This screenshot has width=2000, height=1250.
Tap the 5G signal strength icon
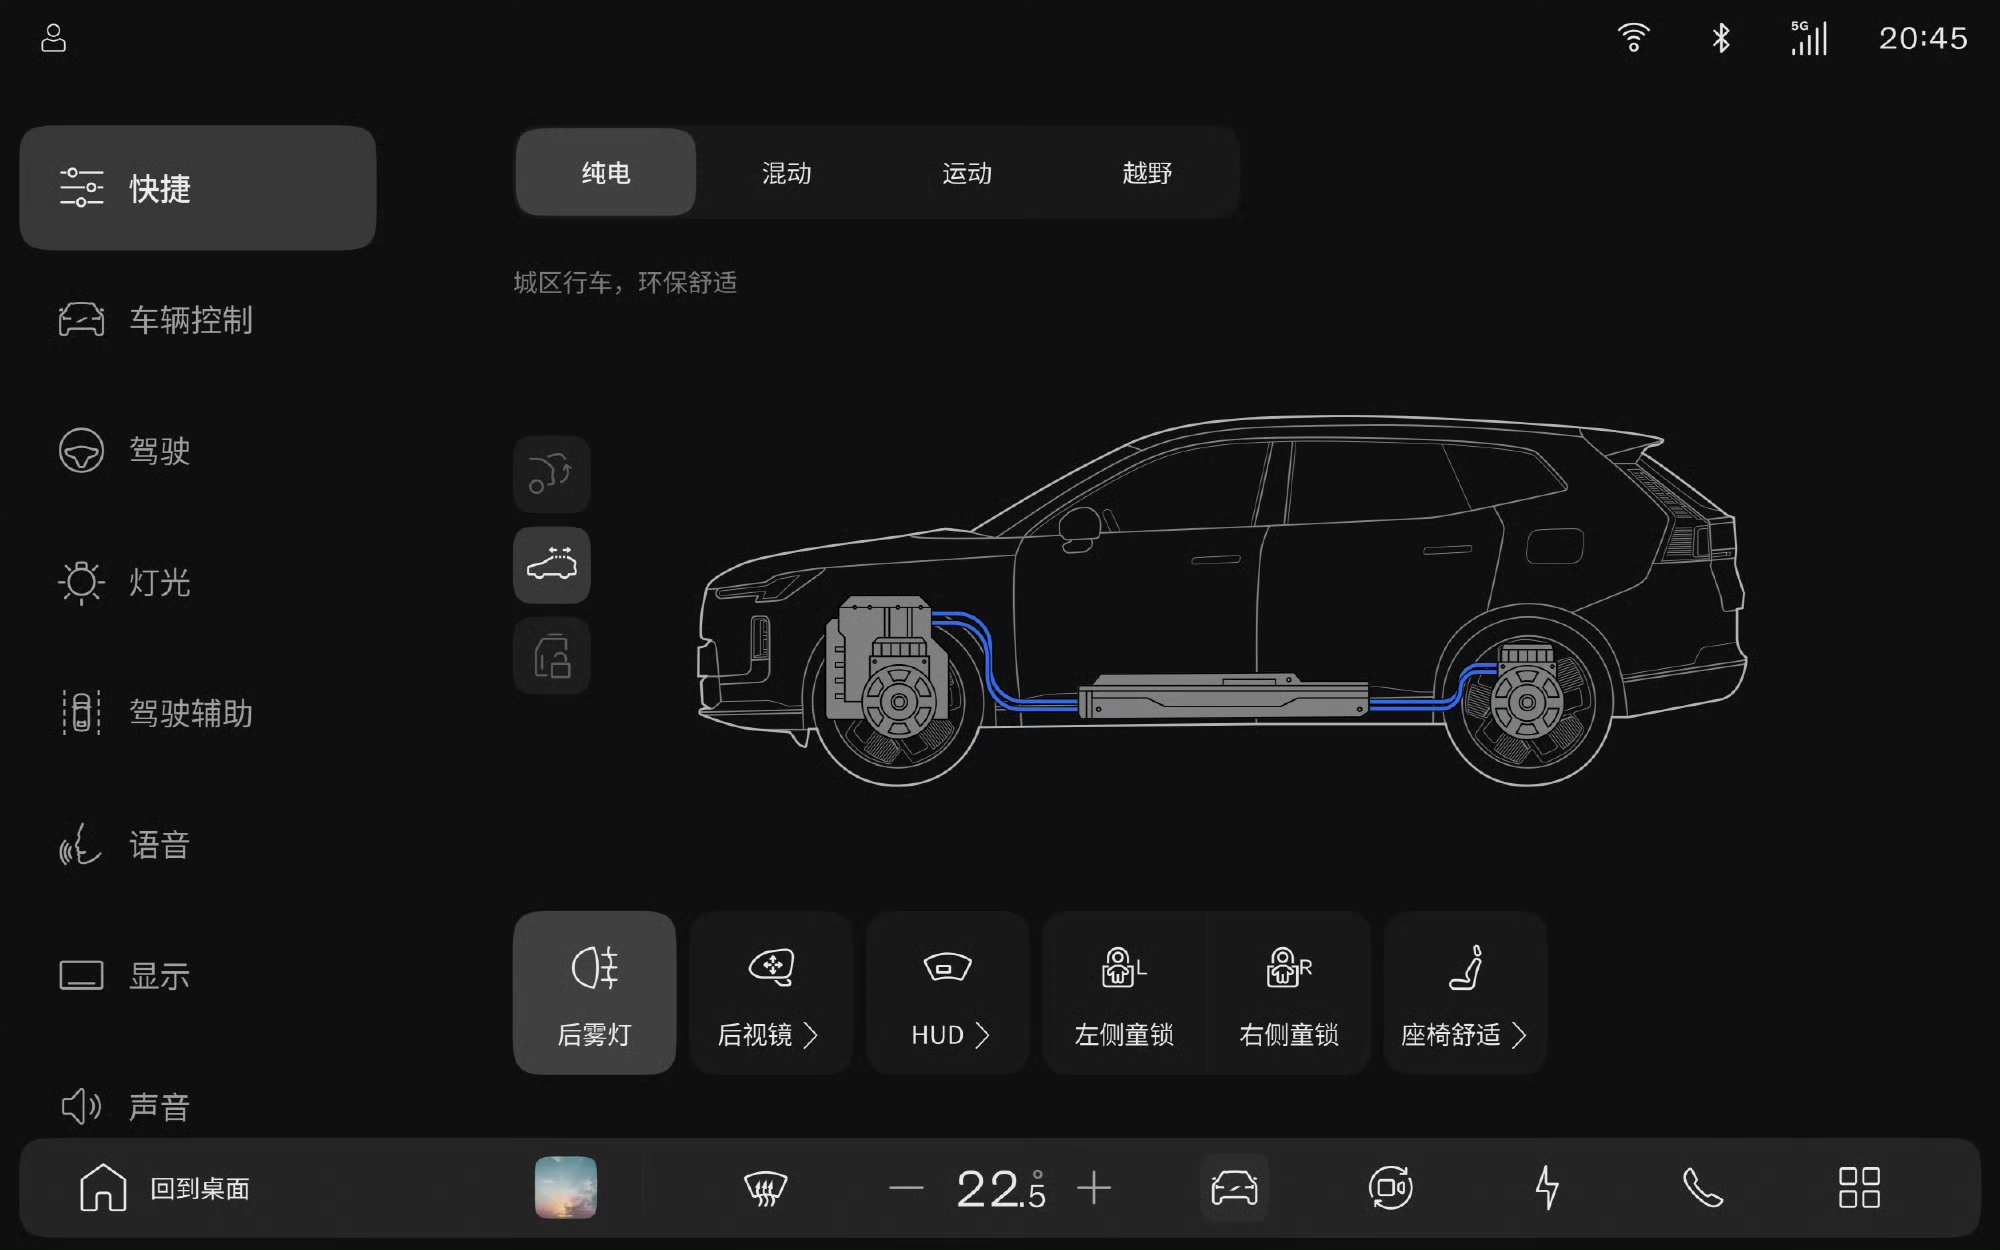point(1808,38)
